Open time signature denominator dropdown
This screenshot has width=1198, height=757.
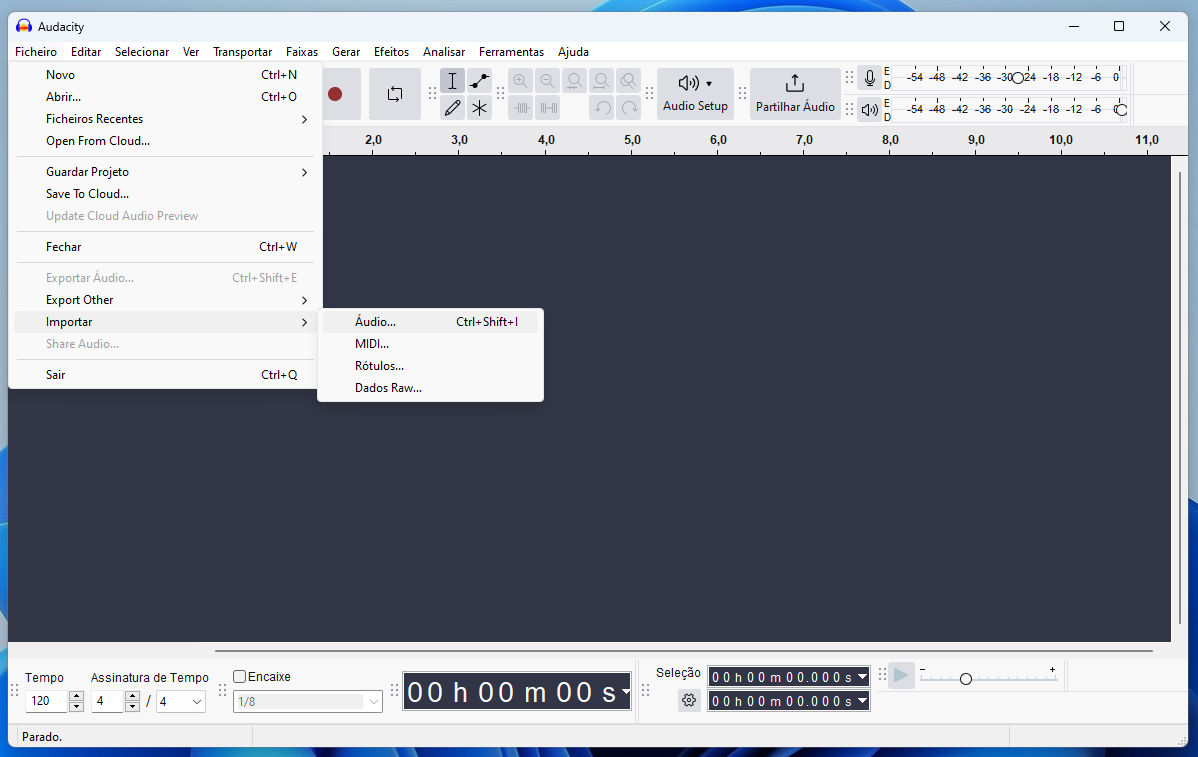point(181,702)
